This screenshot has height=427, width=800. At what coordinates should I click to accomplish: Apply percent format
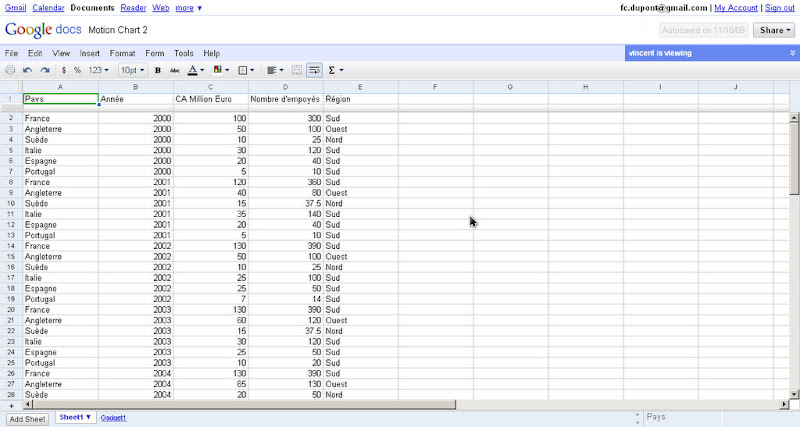coord(77,70)
